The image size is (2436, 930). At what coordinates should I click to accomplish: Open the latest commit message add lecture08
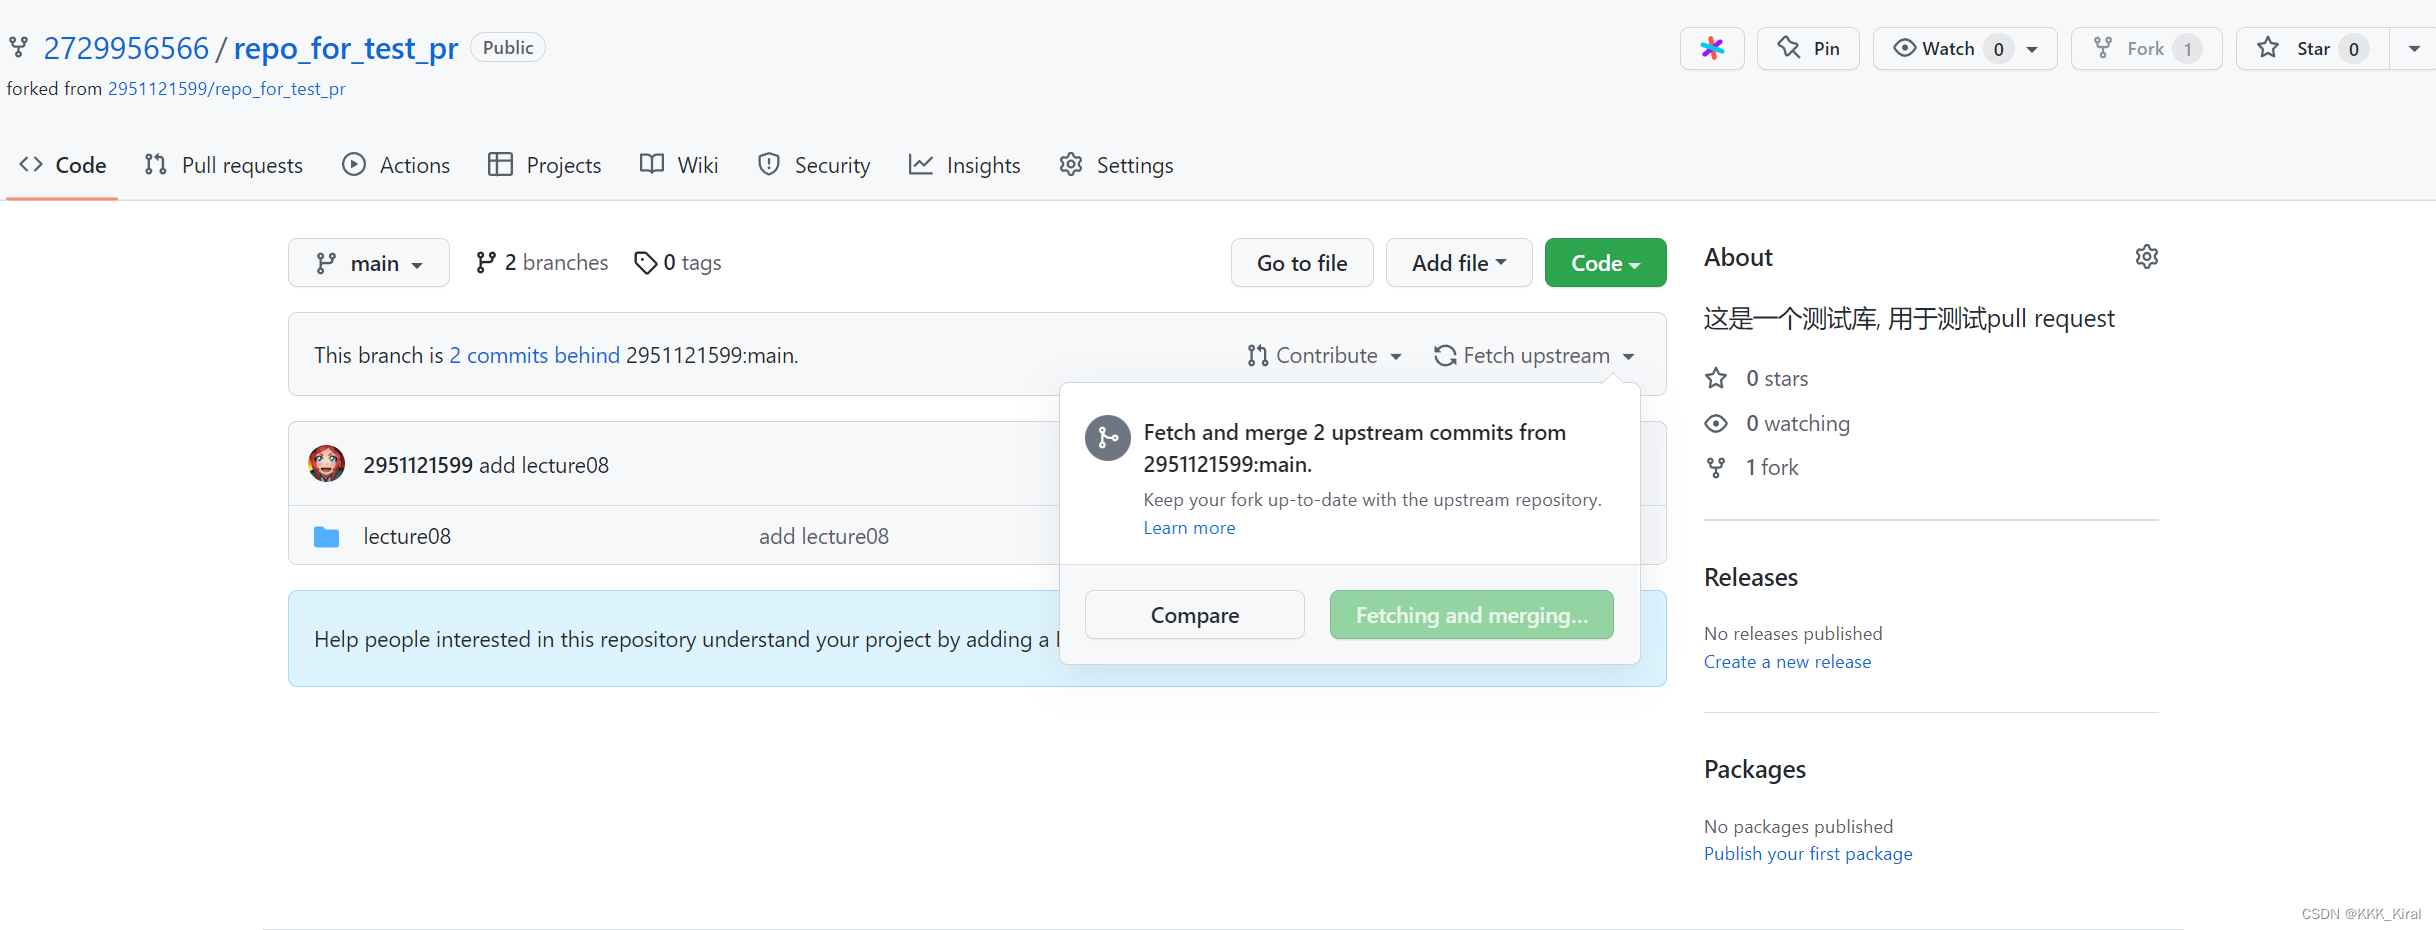coord(544,465)
